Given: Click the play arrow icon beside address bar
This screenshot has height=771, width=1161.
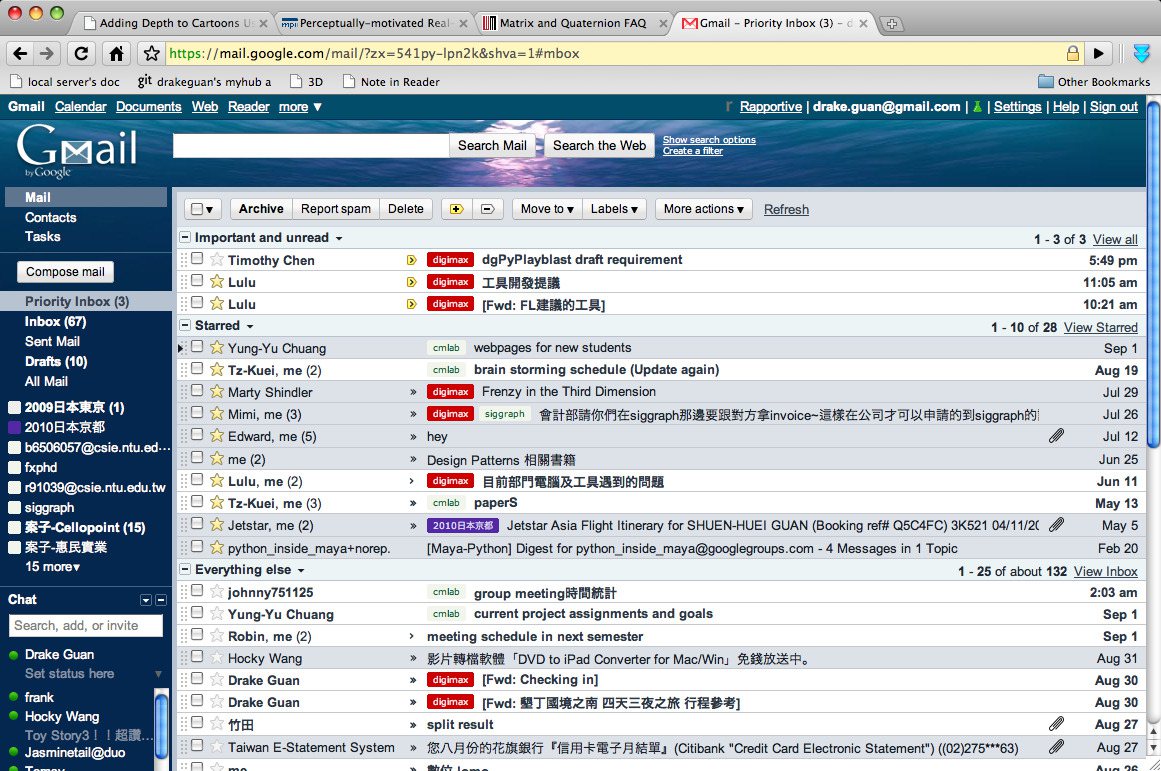Looking at the screenshot, I should point(1099,53).
